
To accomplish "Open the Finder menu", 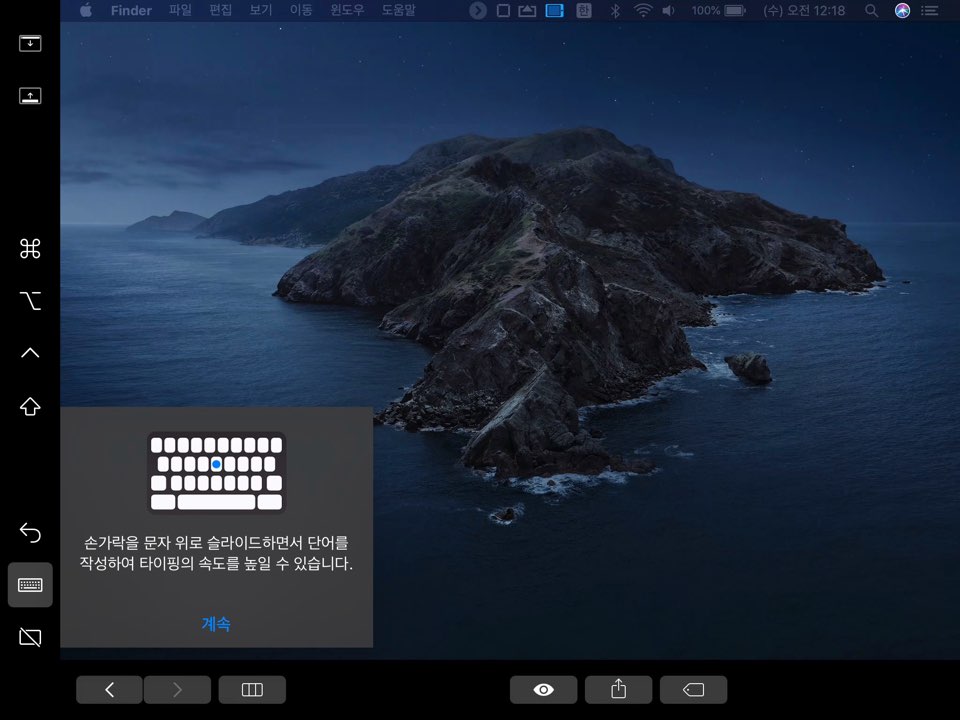I will click(131, 10).
